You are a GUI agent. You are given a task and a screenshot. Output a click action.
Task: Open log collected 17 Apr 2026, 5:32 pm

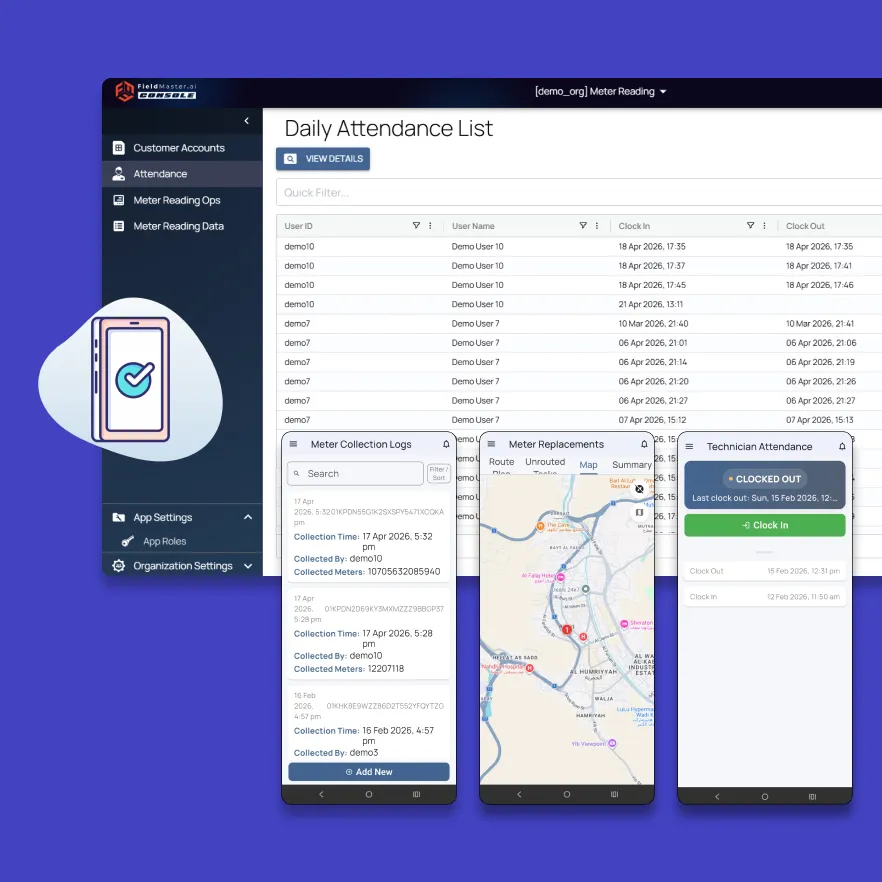[x=369, y=536]
